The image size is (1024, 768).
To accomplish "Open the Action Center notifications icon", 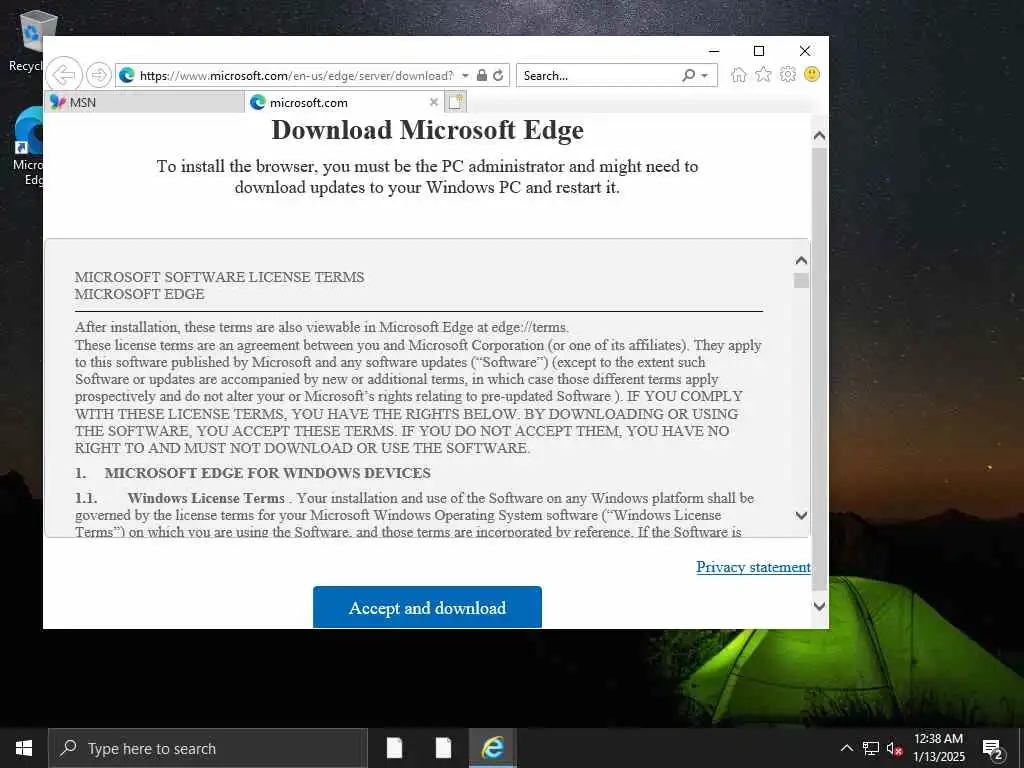I will click(993, 749).
